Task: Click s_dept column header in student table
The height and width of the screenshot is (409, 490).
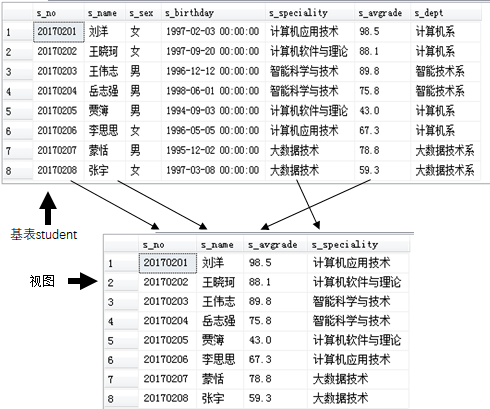Action: (x=446, y=13)
